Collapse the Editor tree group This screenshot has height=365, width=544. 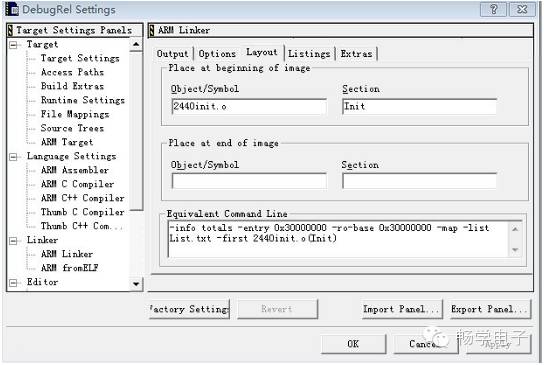click(14, 282)
